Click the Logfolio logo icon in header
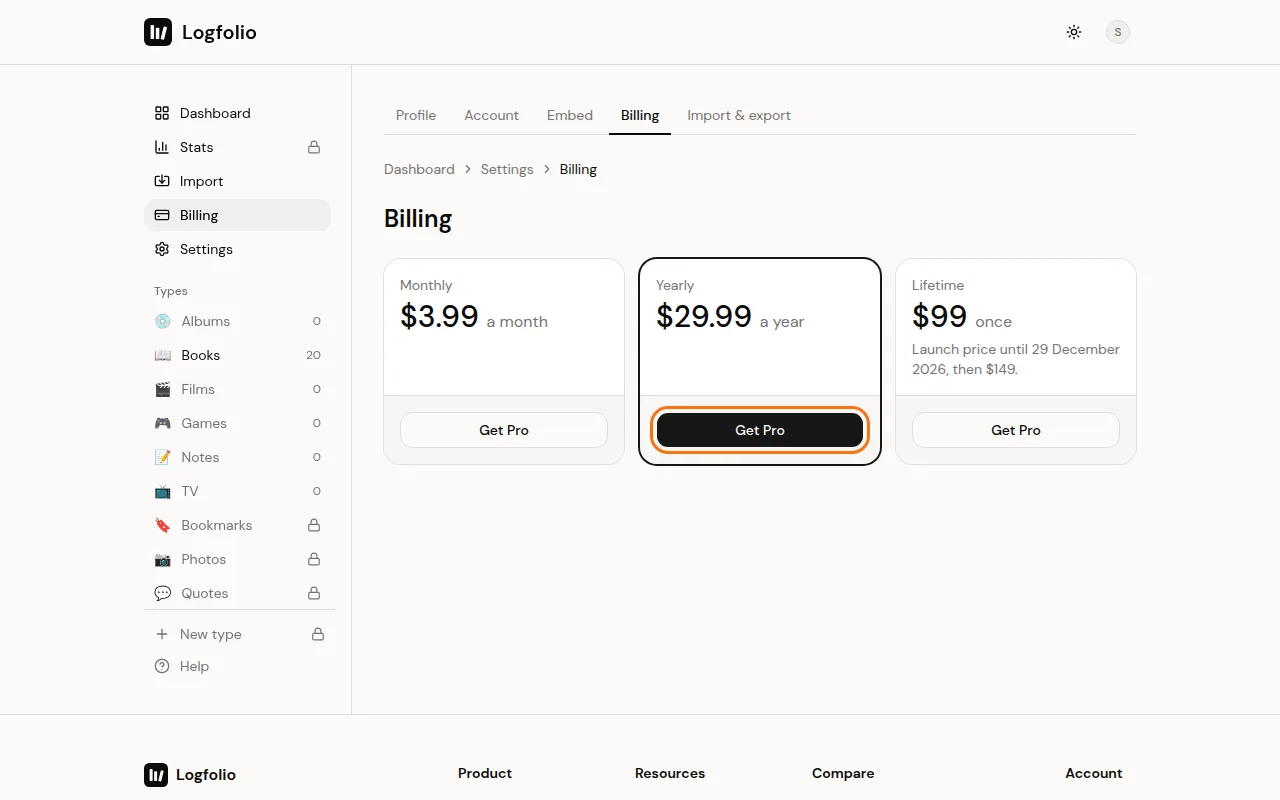 pyautogui.click(x=158, y=32)
